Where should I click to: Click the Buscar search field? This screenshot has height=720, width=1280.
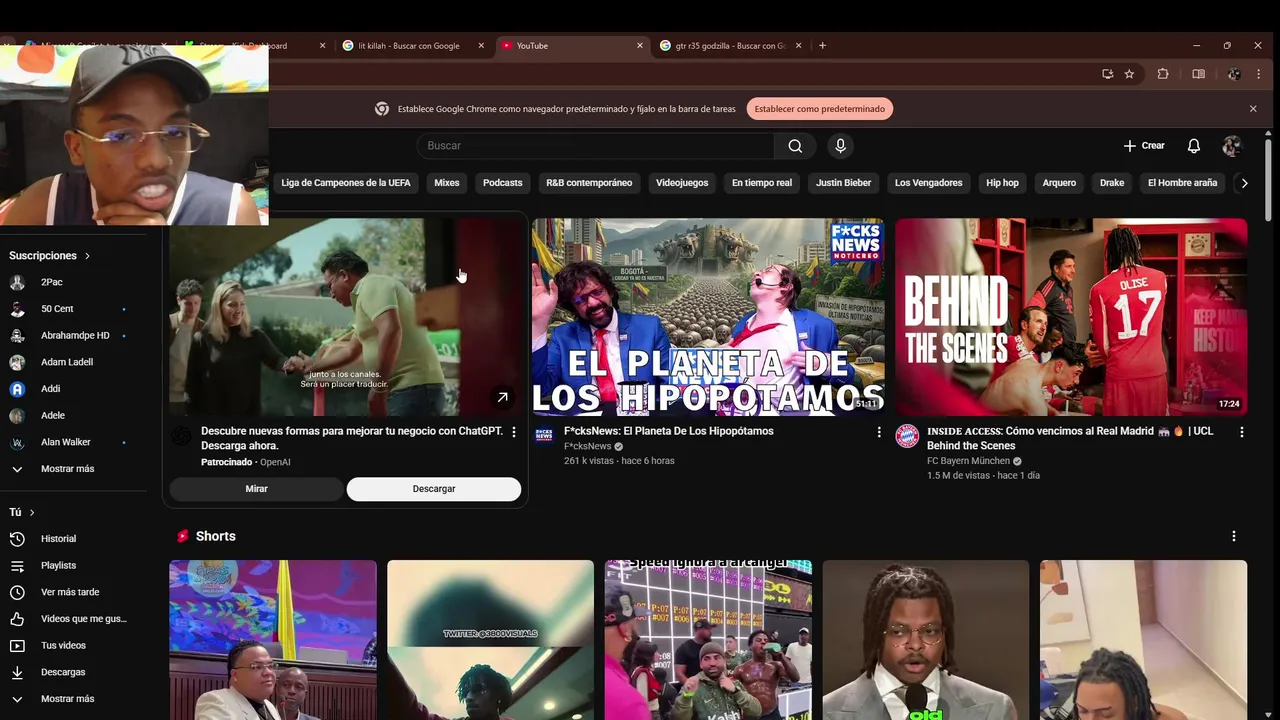[x=595, y=146]
